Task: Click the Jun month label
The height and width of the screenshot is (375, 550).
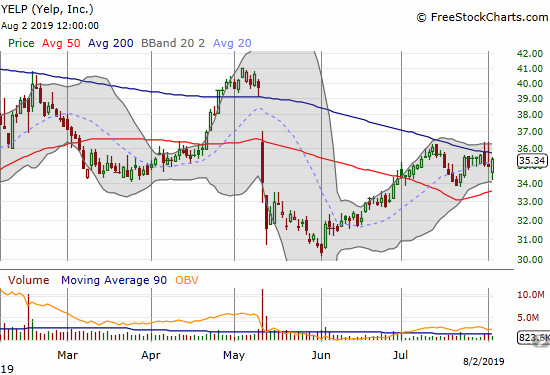Action: click(321, 355)
